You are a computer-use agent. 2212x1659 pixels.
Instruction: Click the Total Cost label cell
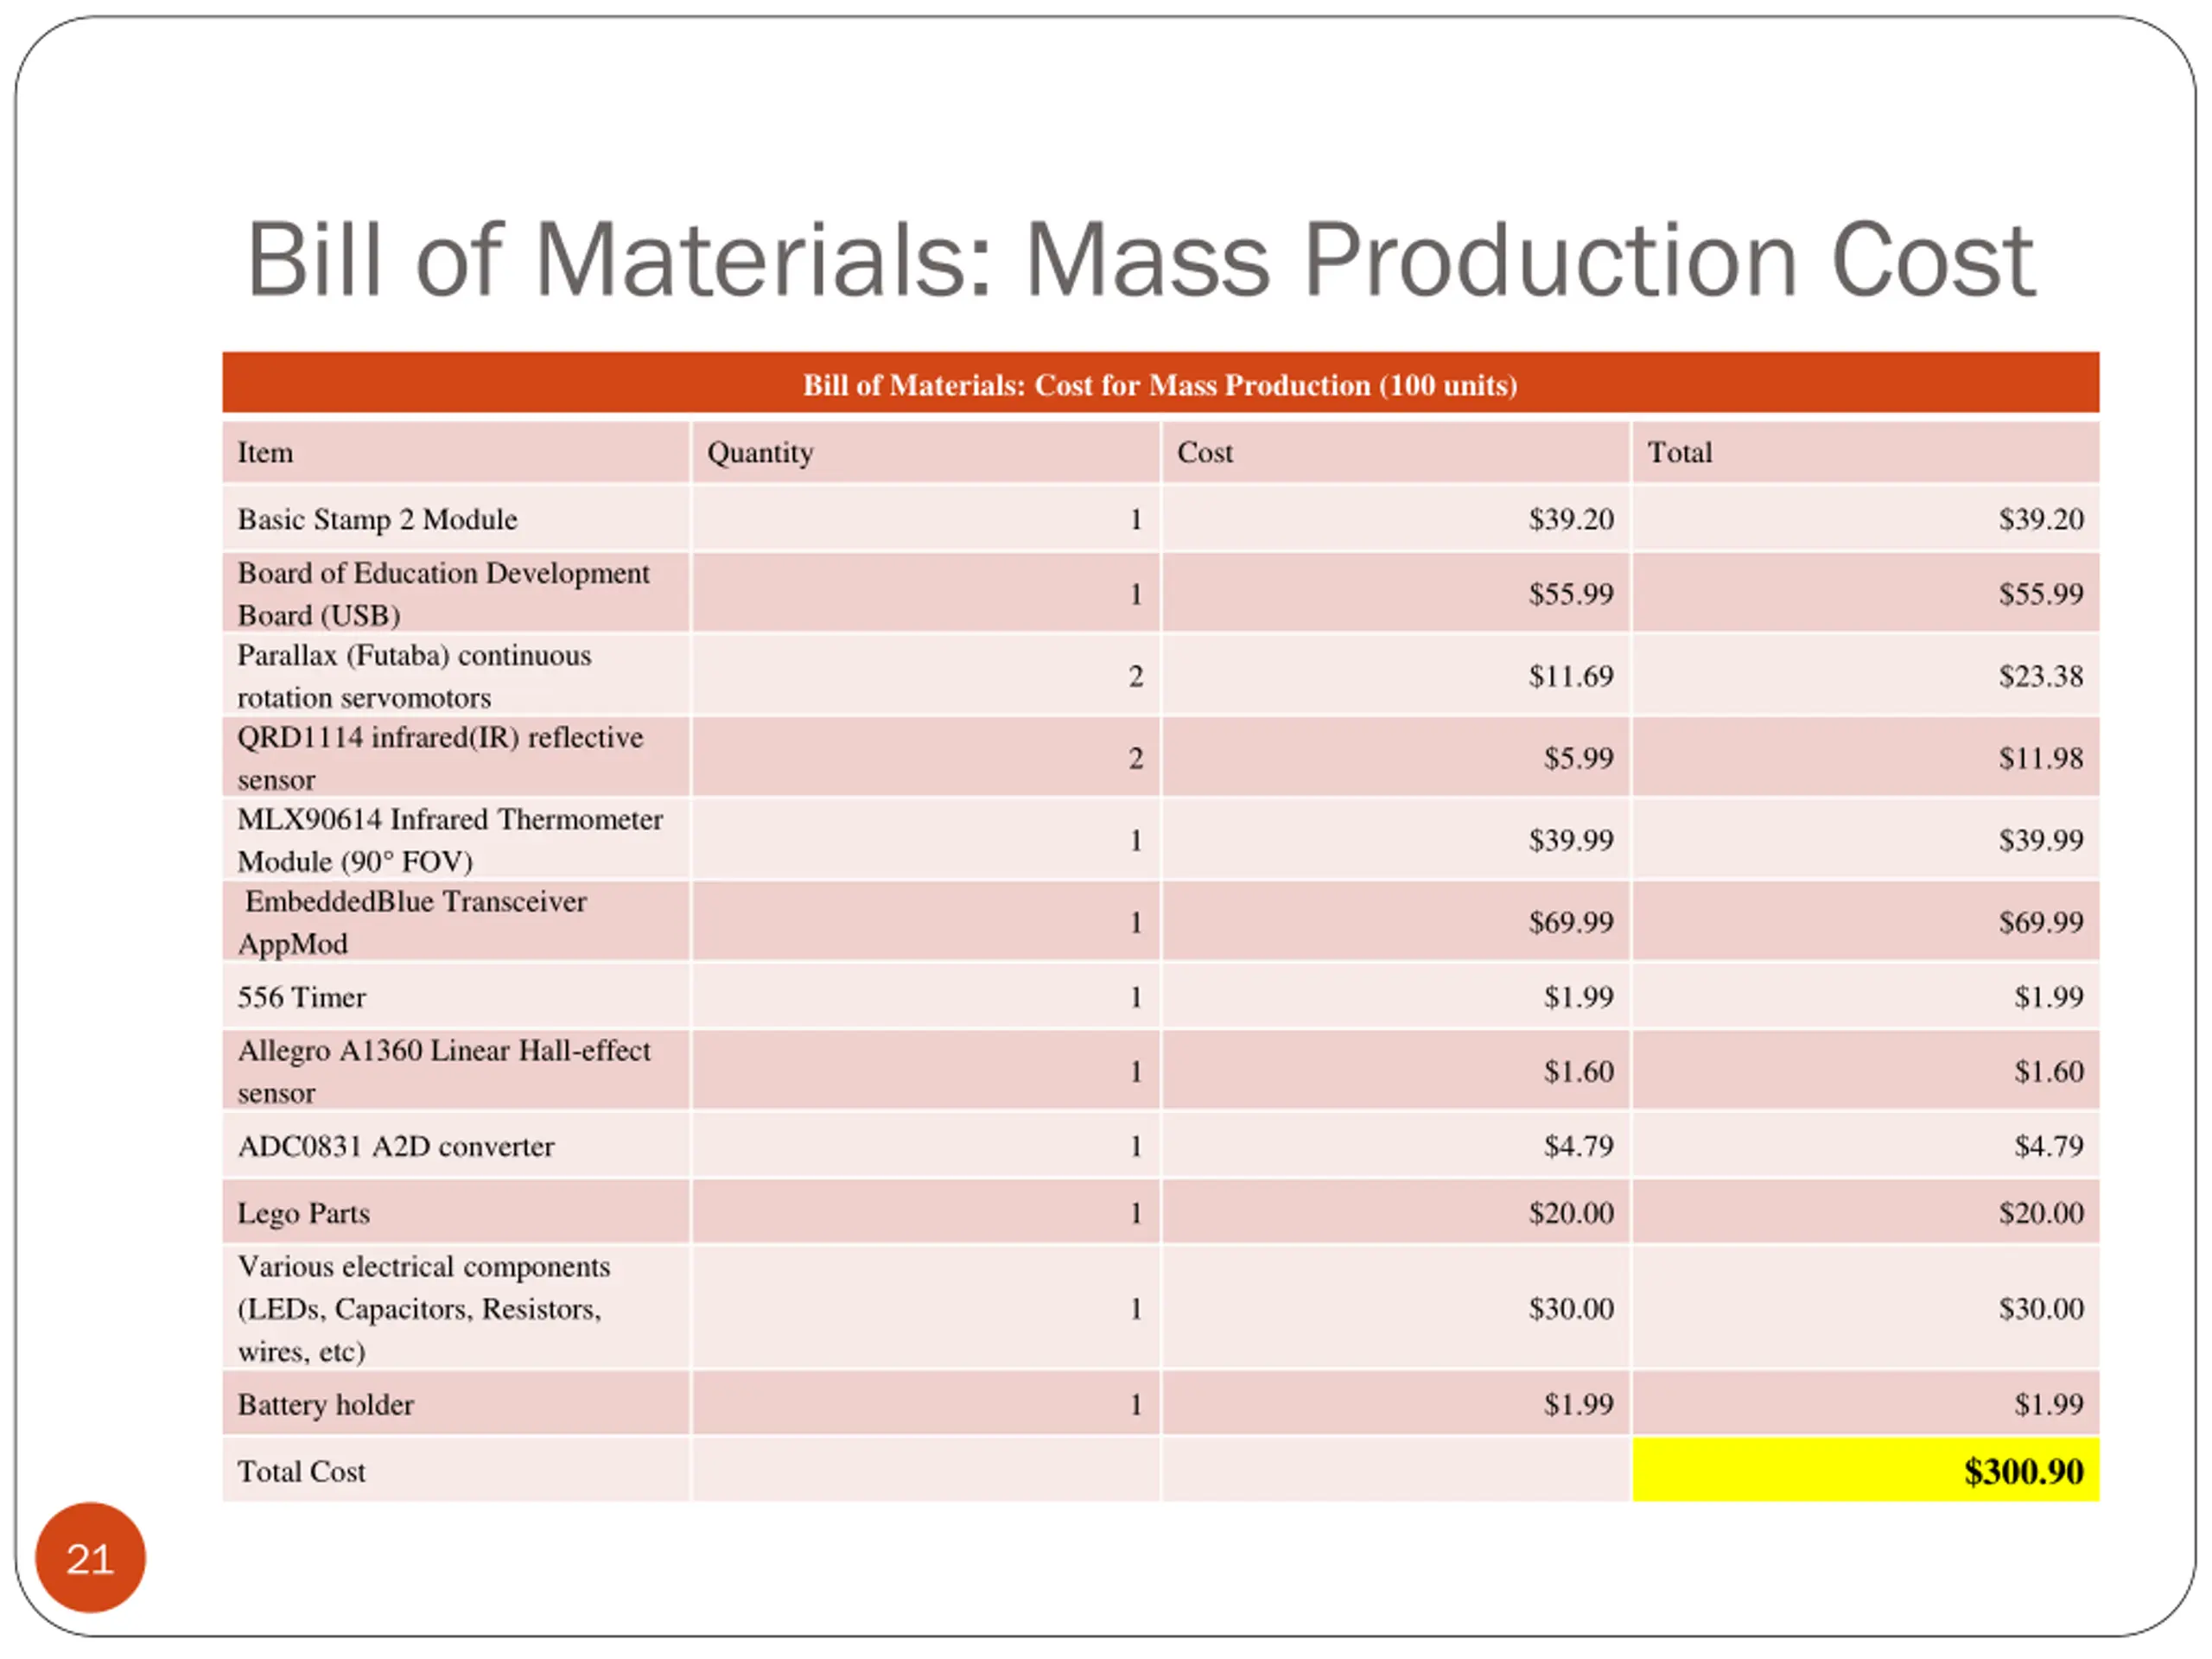coord(456,1470)
